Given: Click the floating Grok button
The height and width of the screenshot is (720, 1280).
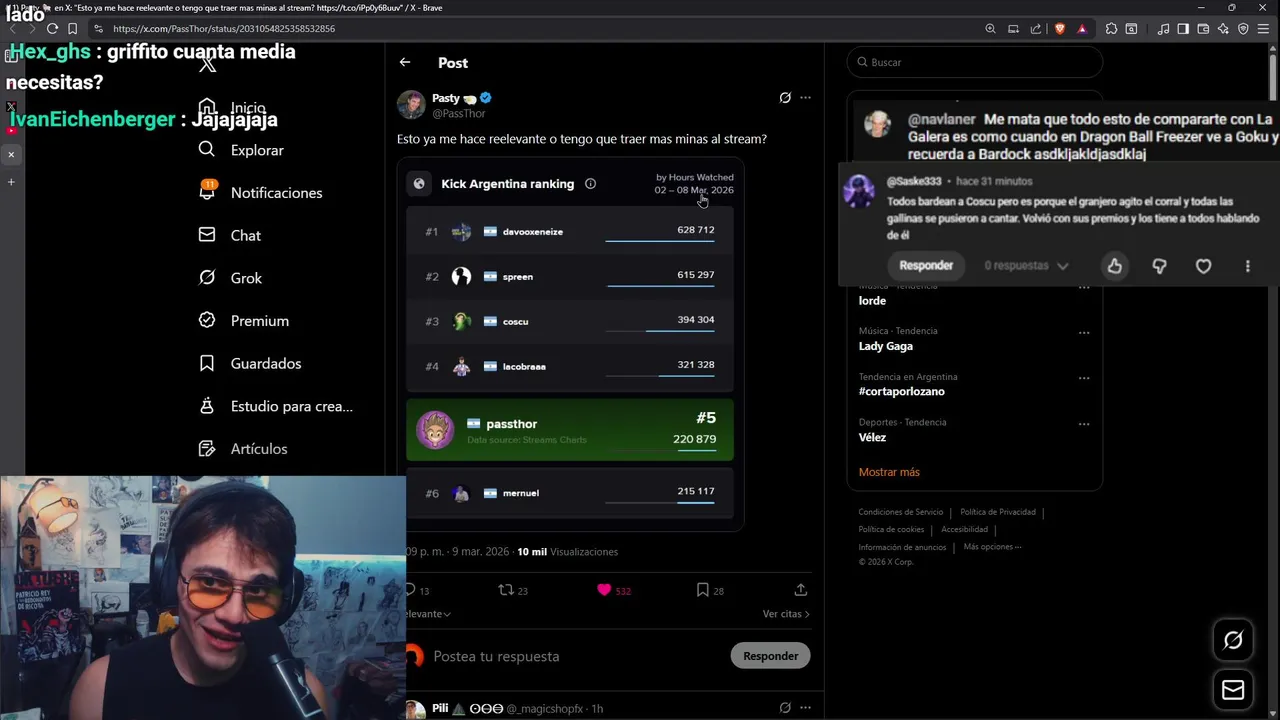Looking at the screenshot, I should click(x=1233, y=641).
